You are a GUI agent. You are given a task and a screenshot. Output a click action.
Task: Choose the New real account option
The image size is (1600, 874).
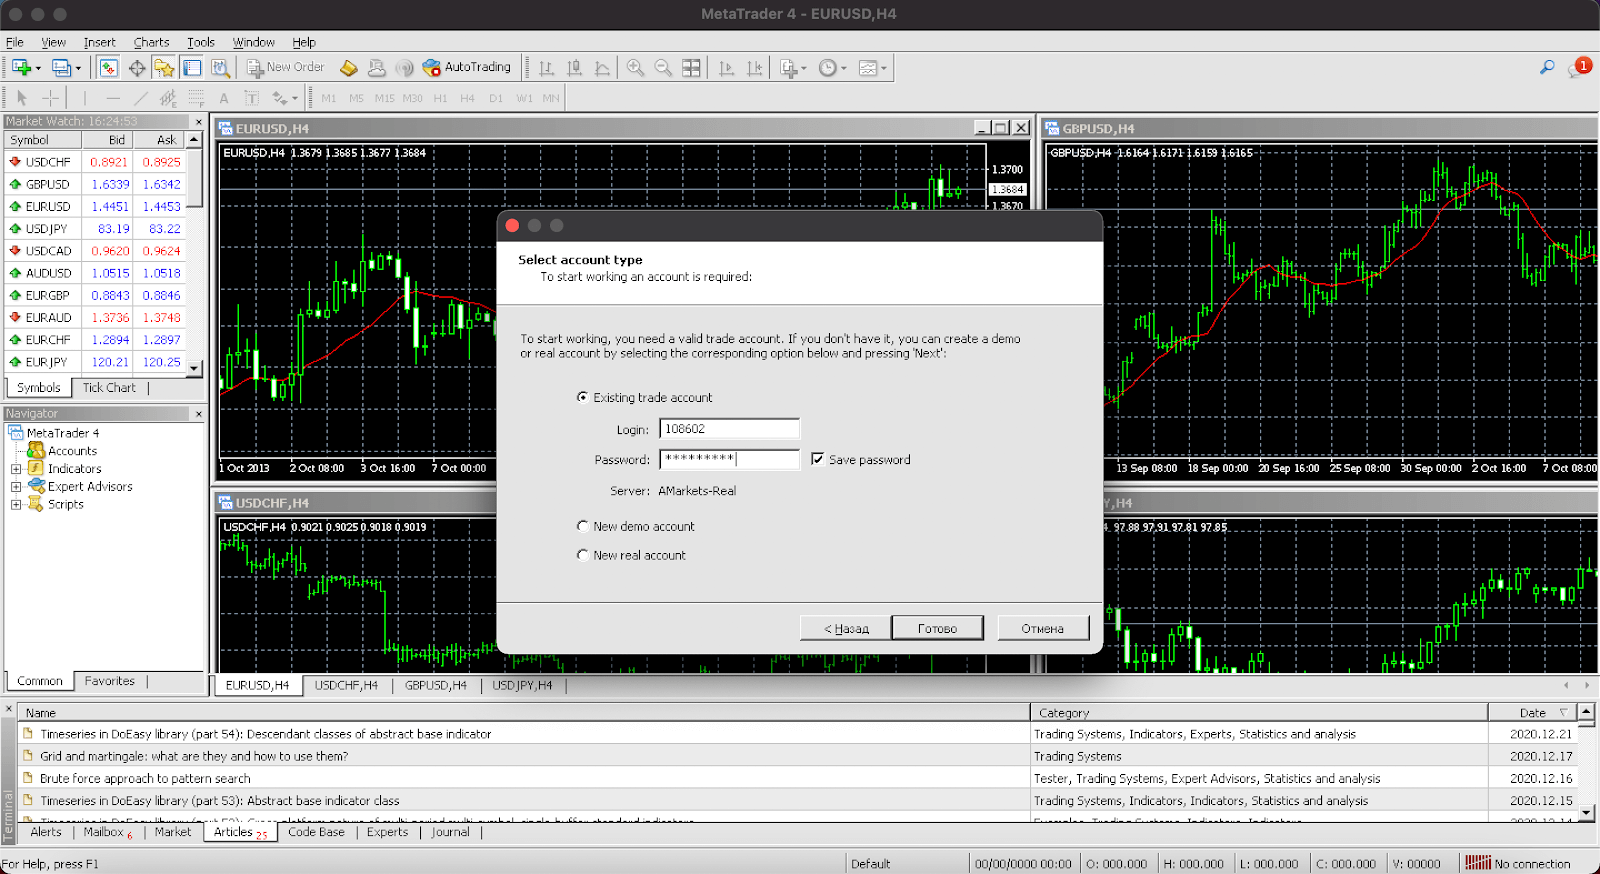(x=583, y=555)
